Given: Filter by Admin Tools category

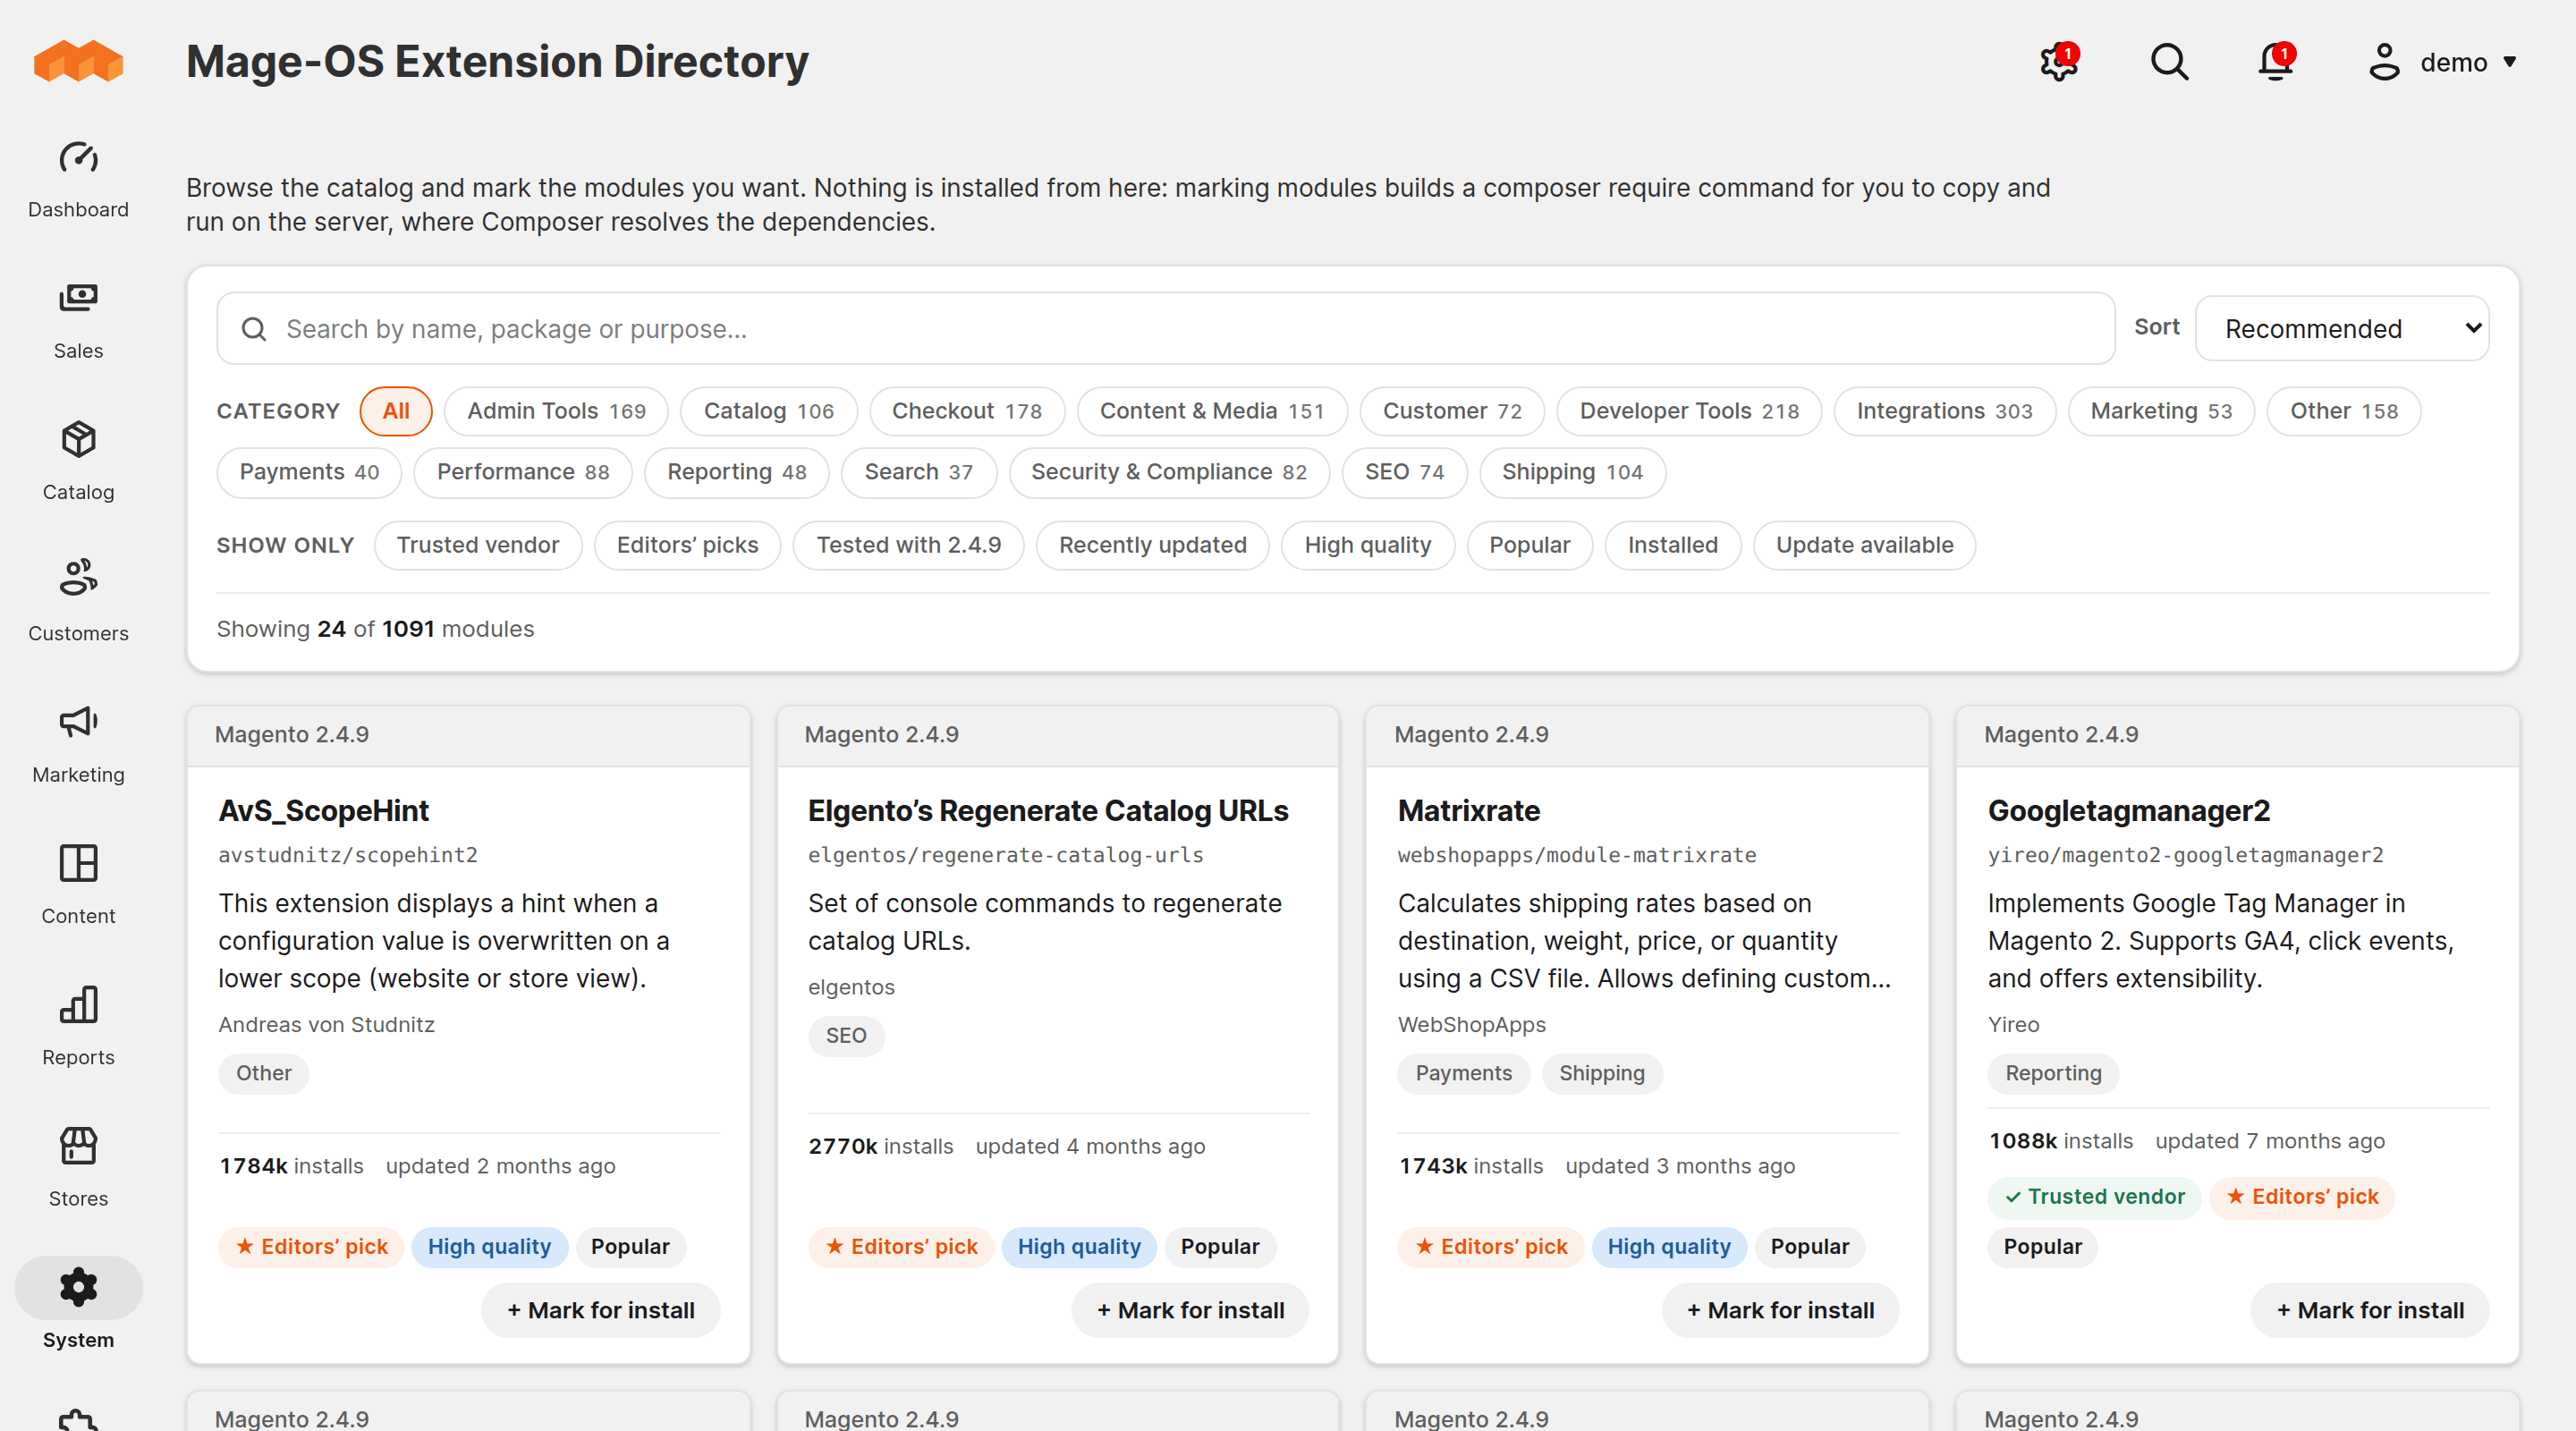Looking at the screenshot, I should pyautogui.click(x=556, y=411).
